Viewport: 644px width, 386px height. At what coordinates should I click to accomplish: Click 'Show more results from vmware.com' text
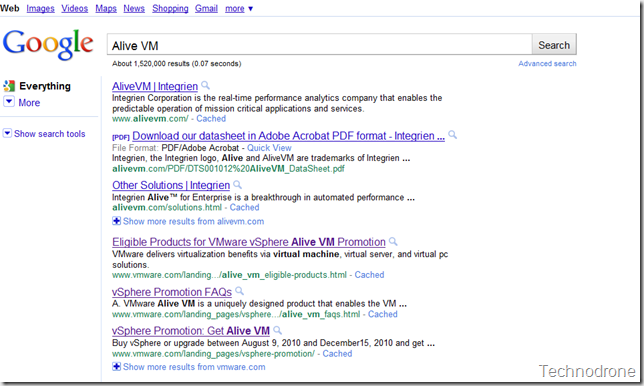[x=194, y=367]
